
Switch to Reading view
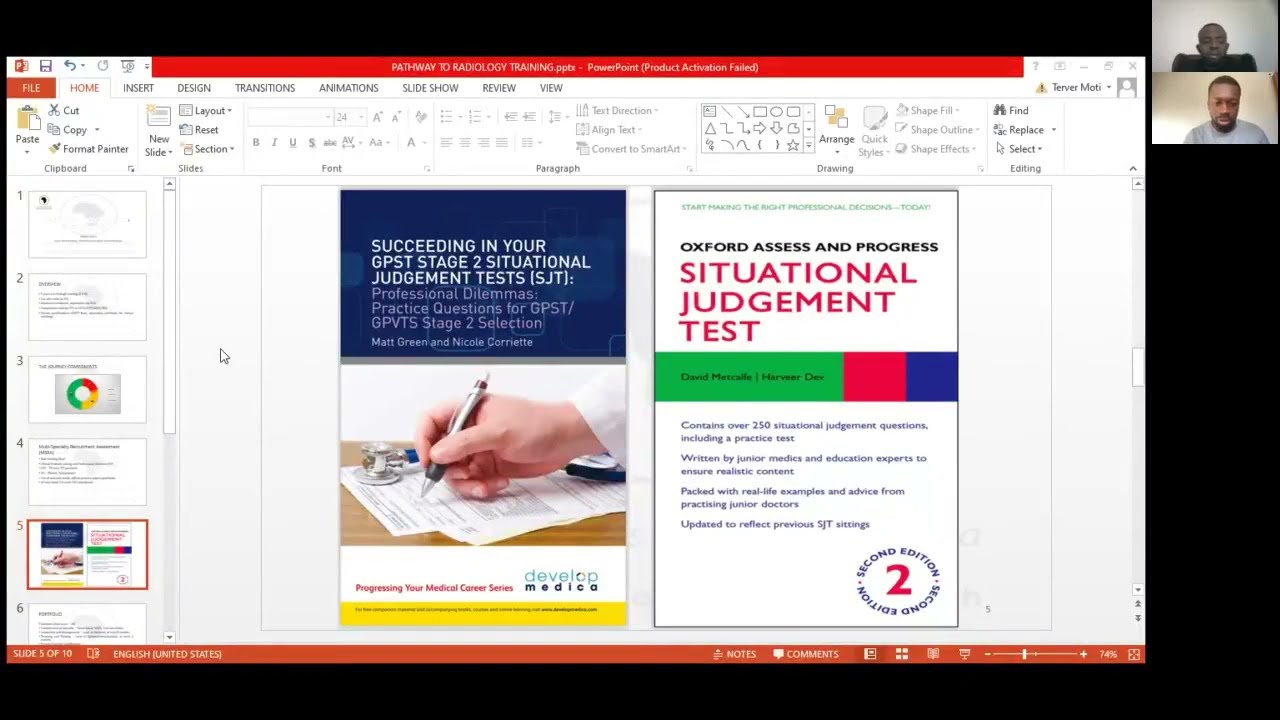[933, 654]
